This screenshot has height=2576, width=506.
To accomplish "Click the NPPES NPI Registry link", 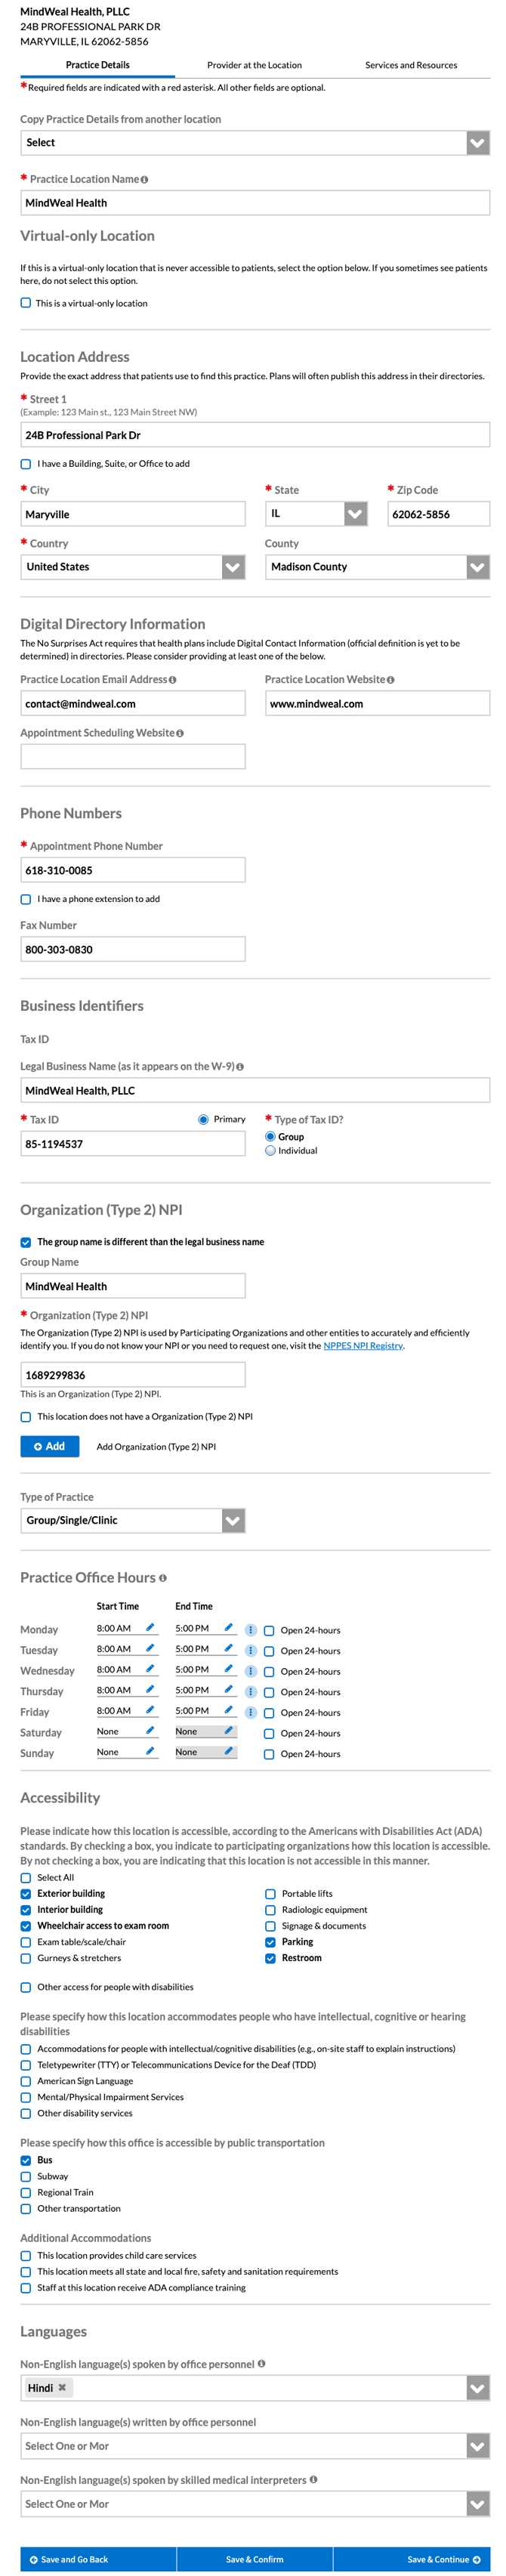I will [x=363, y=1346].
